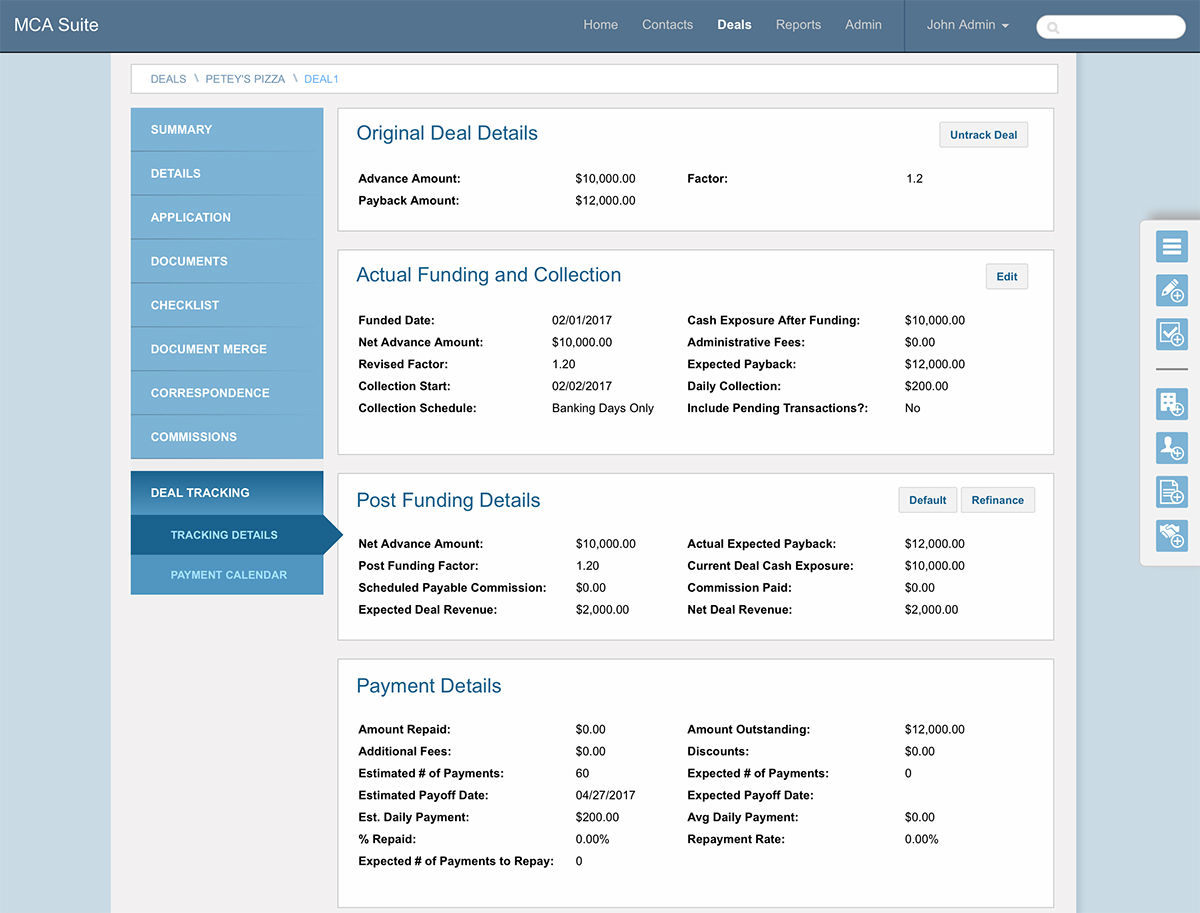Click the Actual Funding and Collection heading
Viewport: 1200px width, 913px height.
pos(489,276)
